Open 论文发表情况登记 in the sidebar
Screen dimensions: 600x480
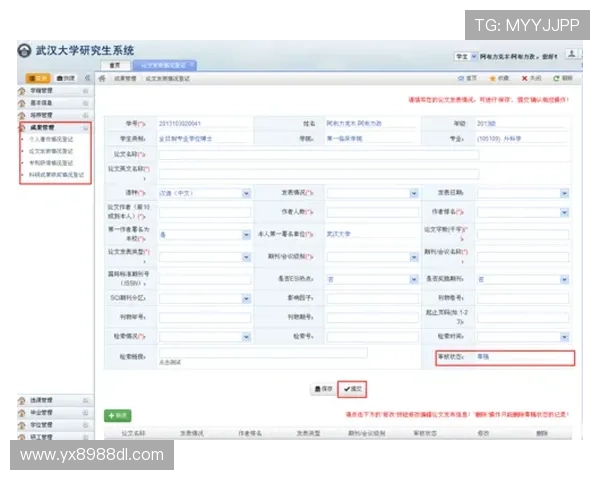click(51, 151)
